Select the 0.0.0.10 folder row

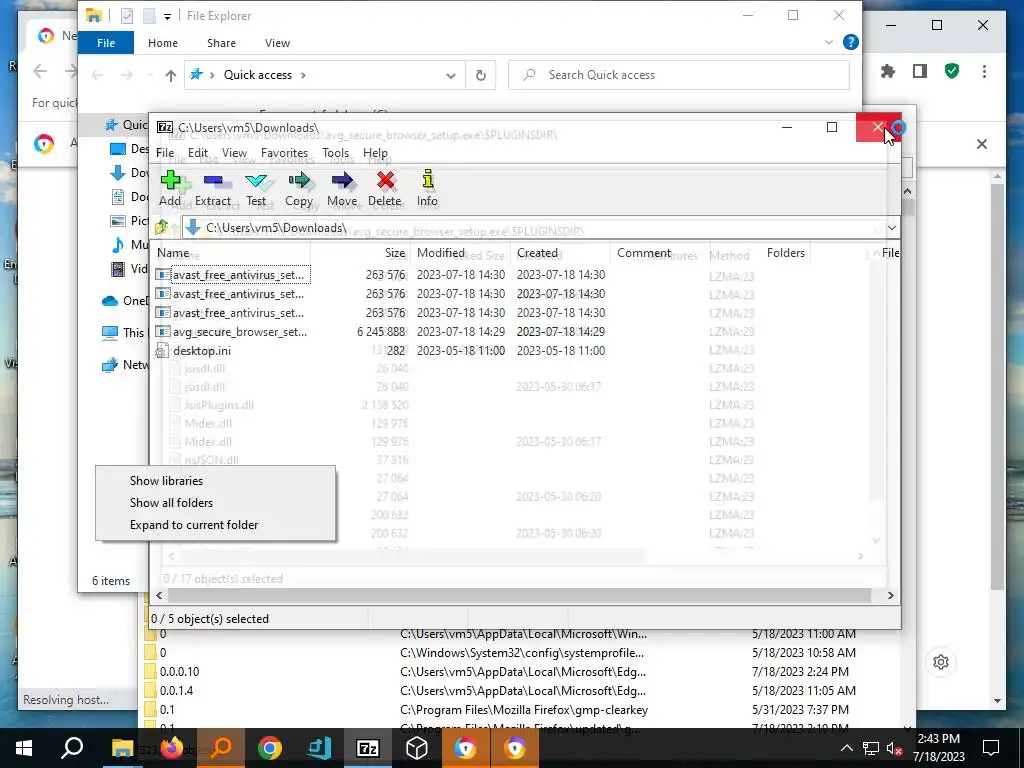click(522, 671)
